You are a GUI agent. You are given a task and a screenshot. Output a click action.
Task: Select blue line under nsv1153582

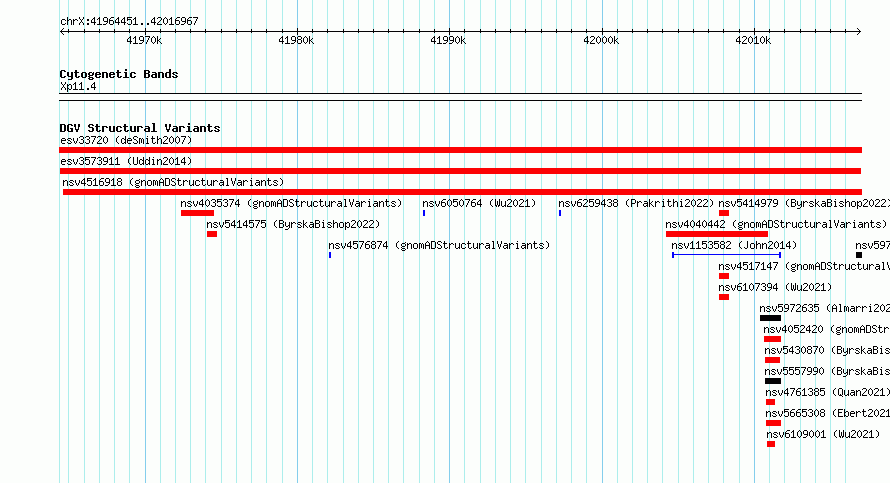click(x=727, y=255)
